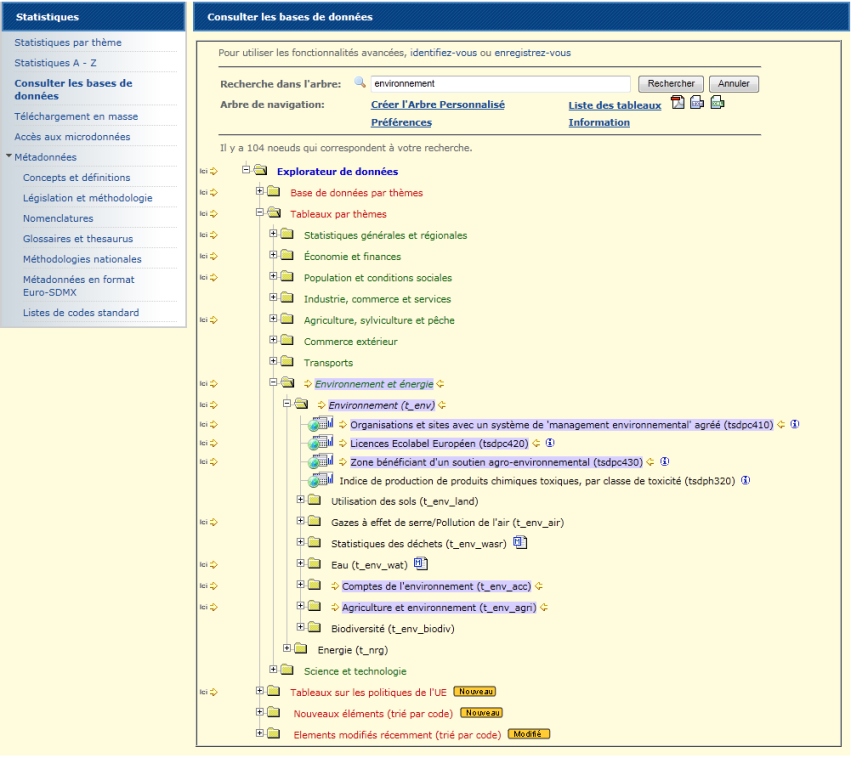Click the 'Ici' arrow beside Agriculture, sylviculture et pêche
Image resolution: width=851 pixels, height=758 pixels.
click(x=208, y=320)
